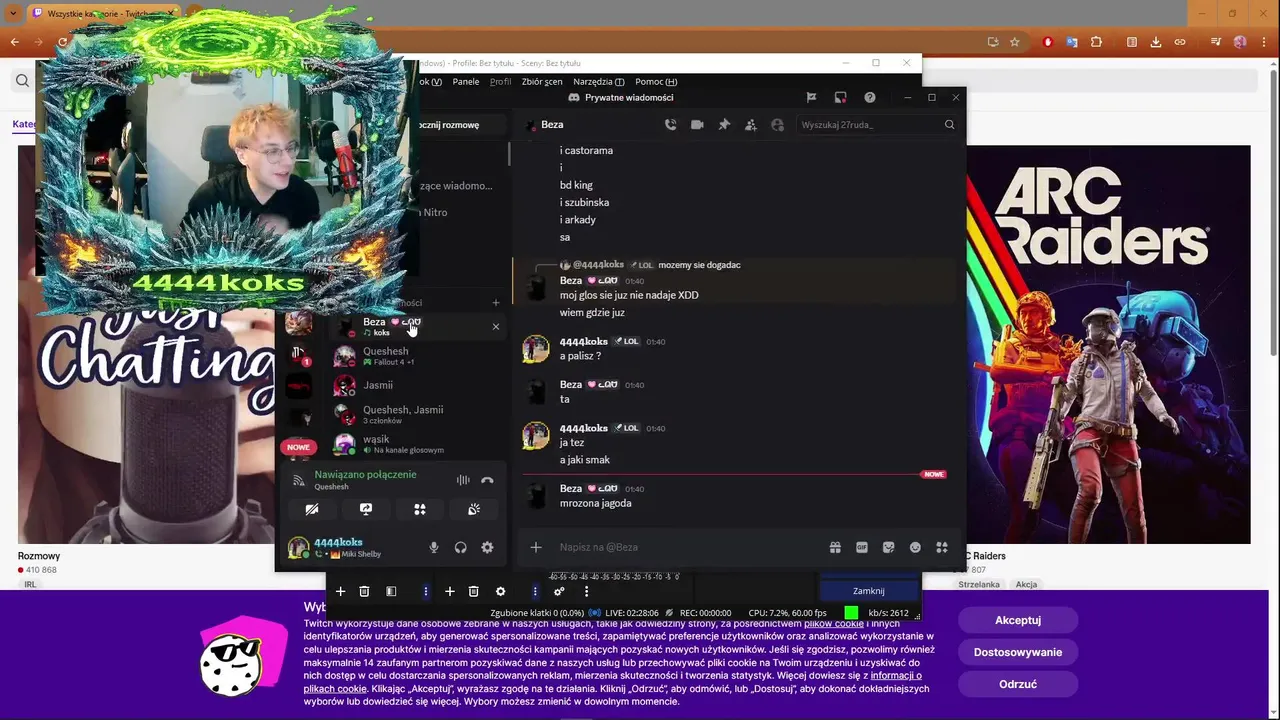Open the GIF picker in message bar

pyautogui.click(x=862, y=547)
